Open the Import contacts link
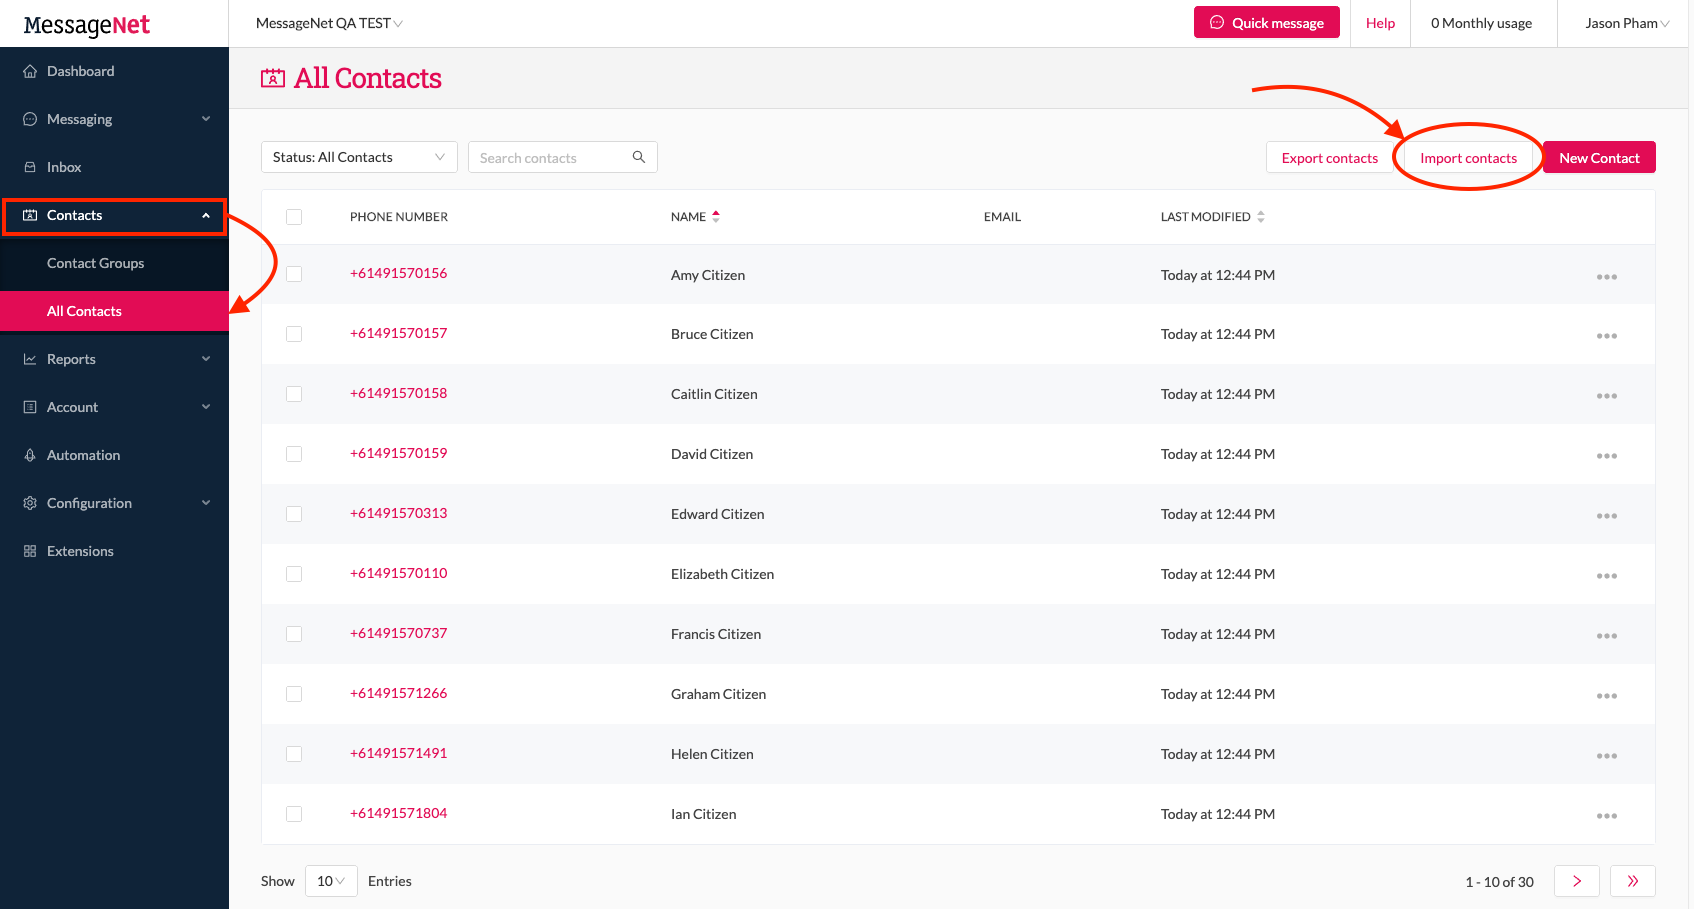Image resolution: width=1694 pixels, height=909 pixels. (1468, 157)
